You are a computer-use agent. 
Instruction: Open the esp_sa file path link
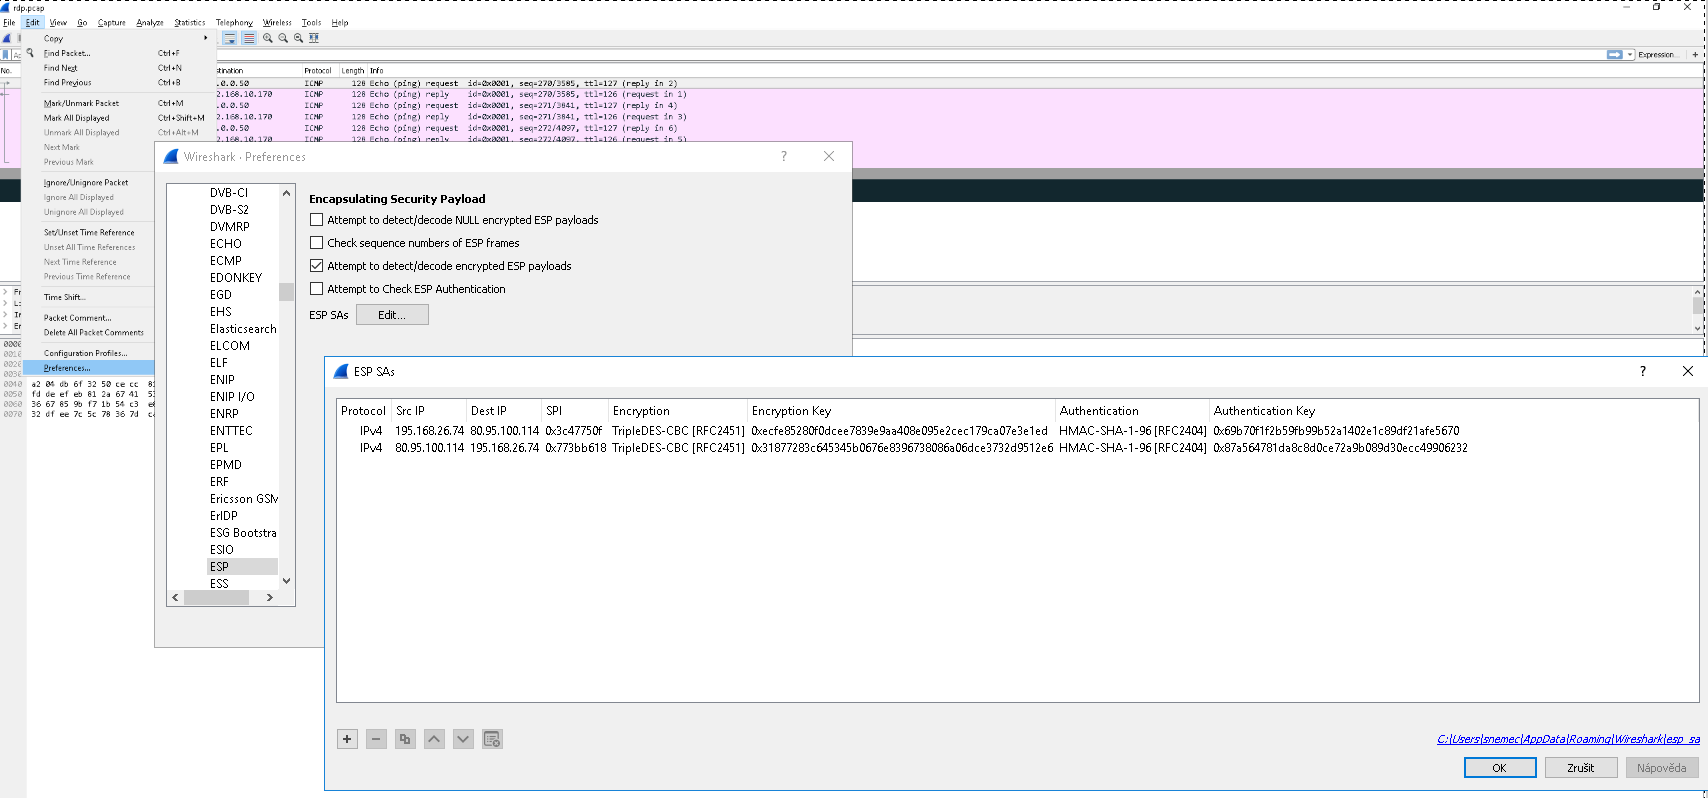click(x=1567, y=739)
